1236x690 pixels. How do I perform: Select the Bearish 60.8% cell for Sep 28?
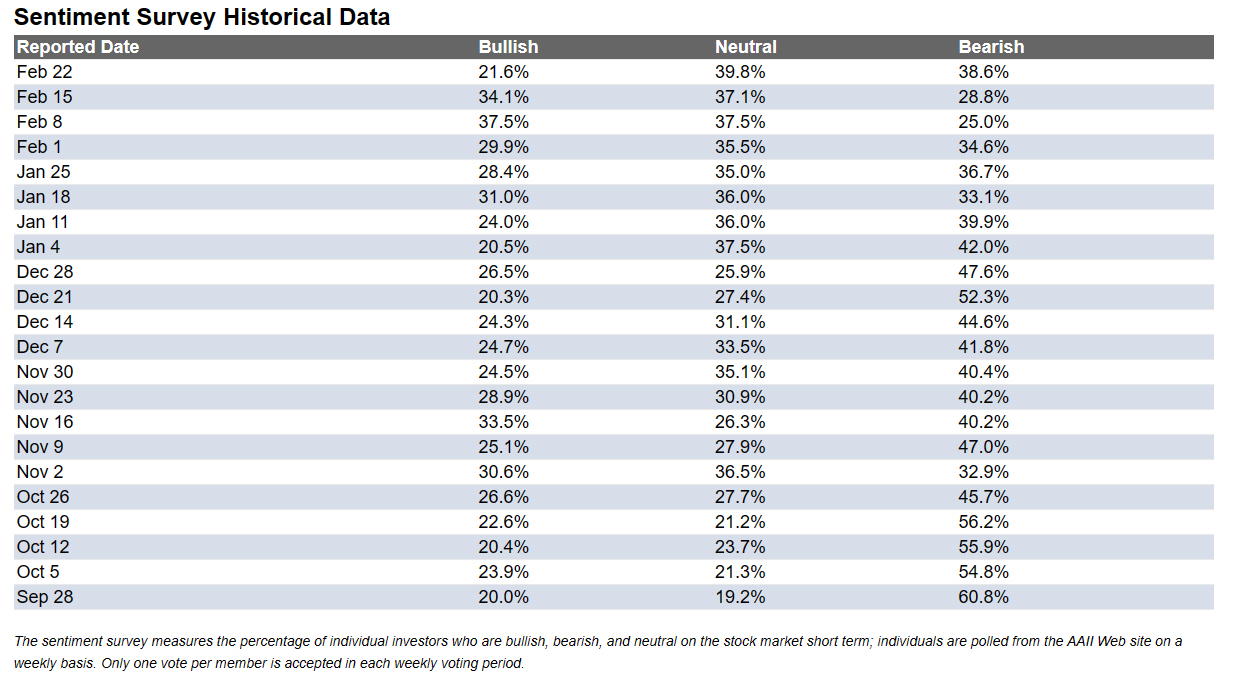point(984,597)
